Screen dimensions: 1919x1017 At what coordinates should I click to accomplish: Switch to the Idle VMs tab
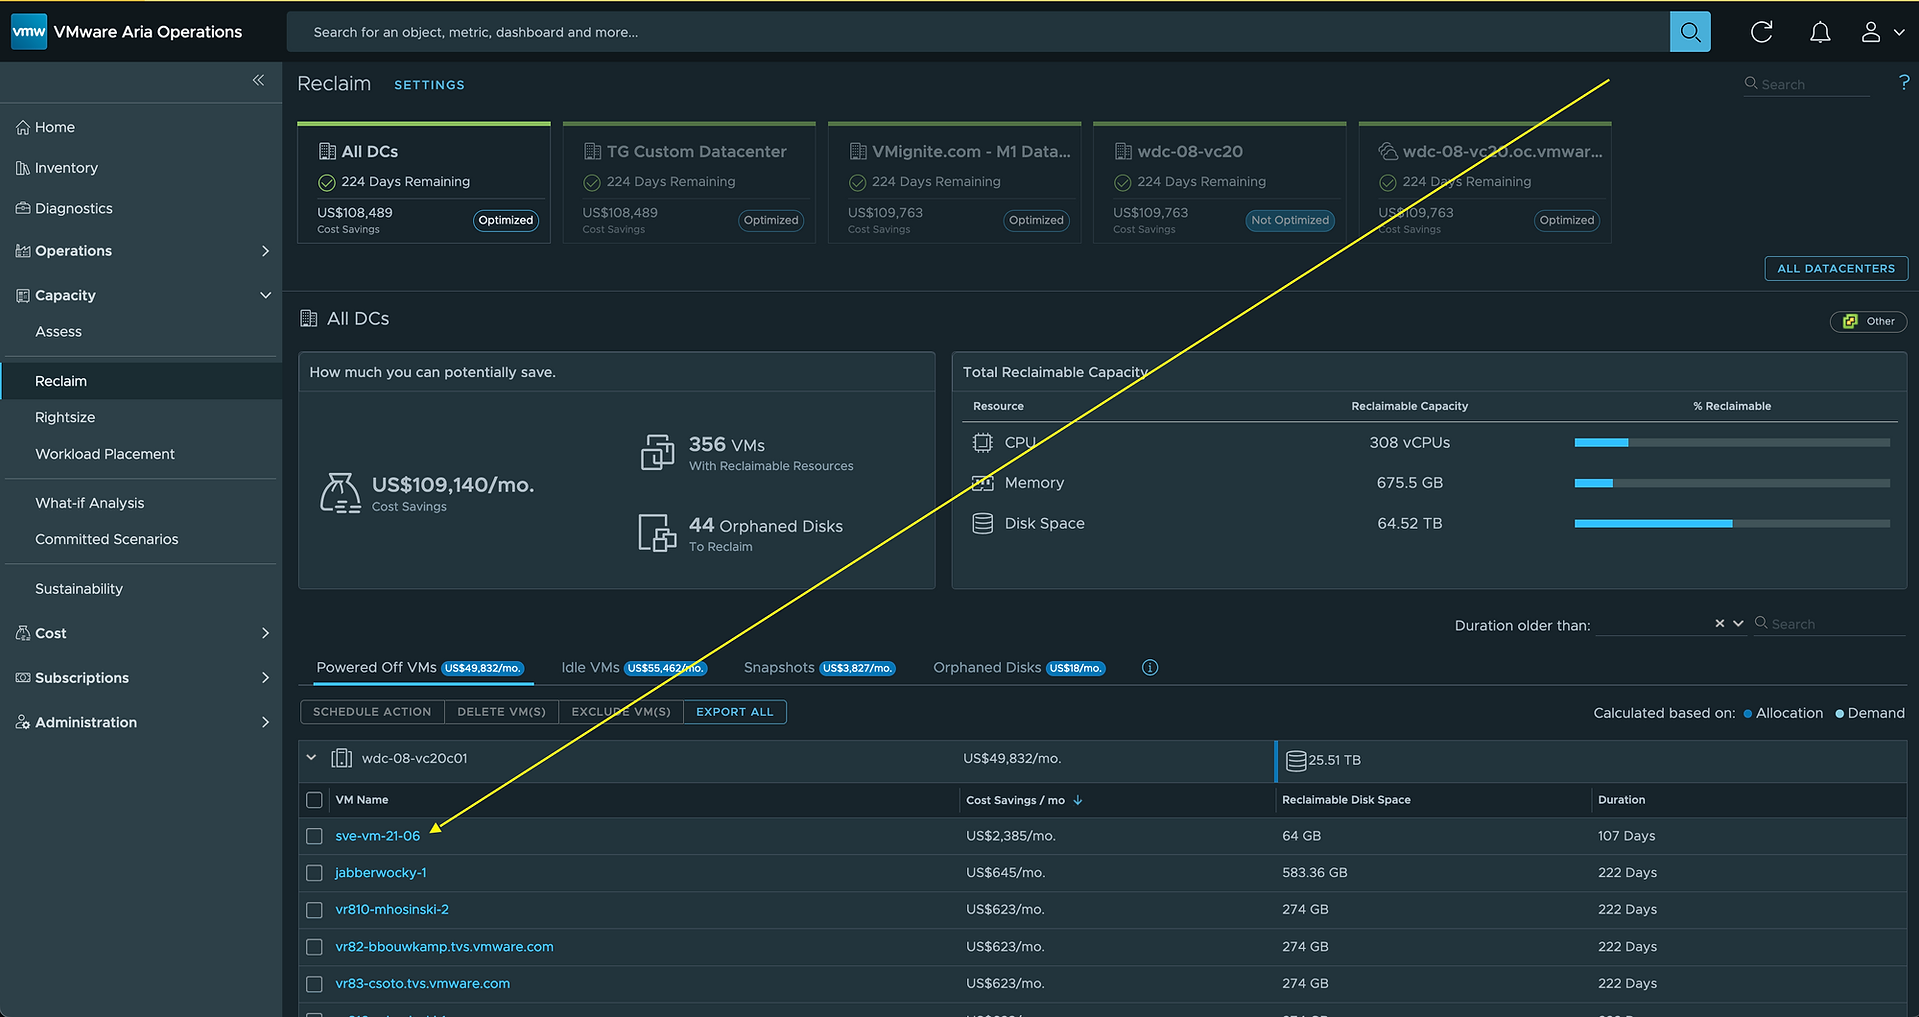(x=633, y=668)
